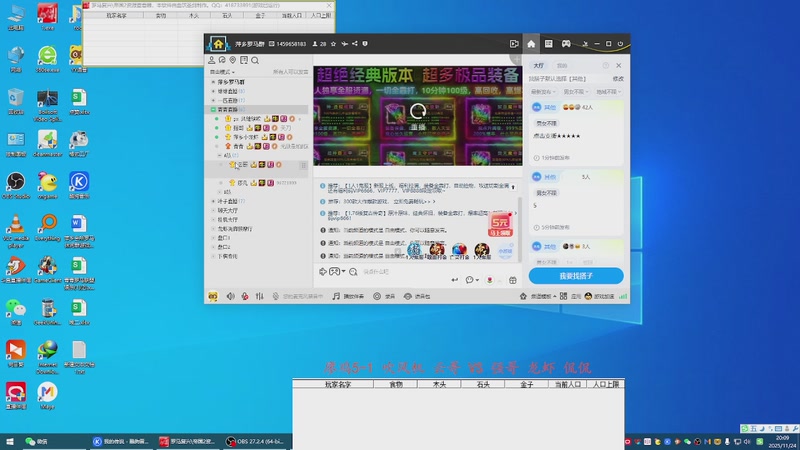Image resolution: width=800 pixels, height=450 pixels.
Task: Click the enter/return arrow icon in chat box
Action: (x=454, y=280)
